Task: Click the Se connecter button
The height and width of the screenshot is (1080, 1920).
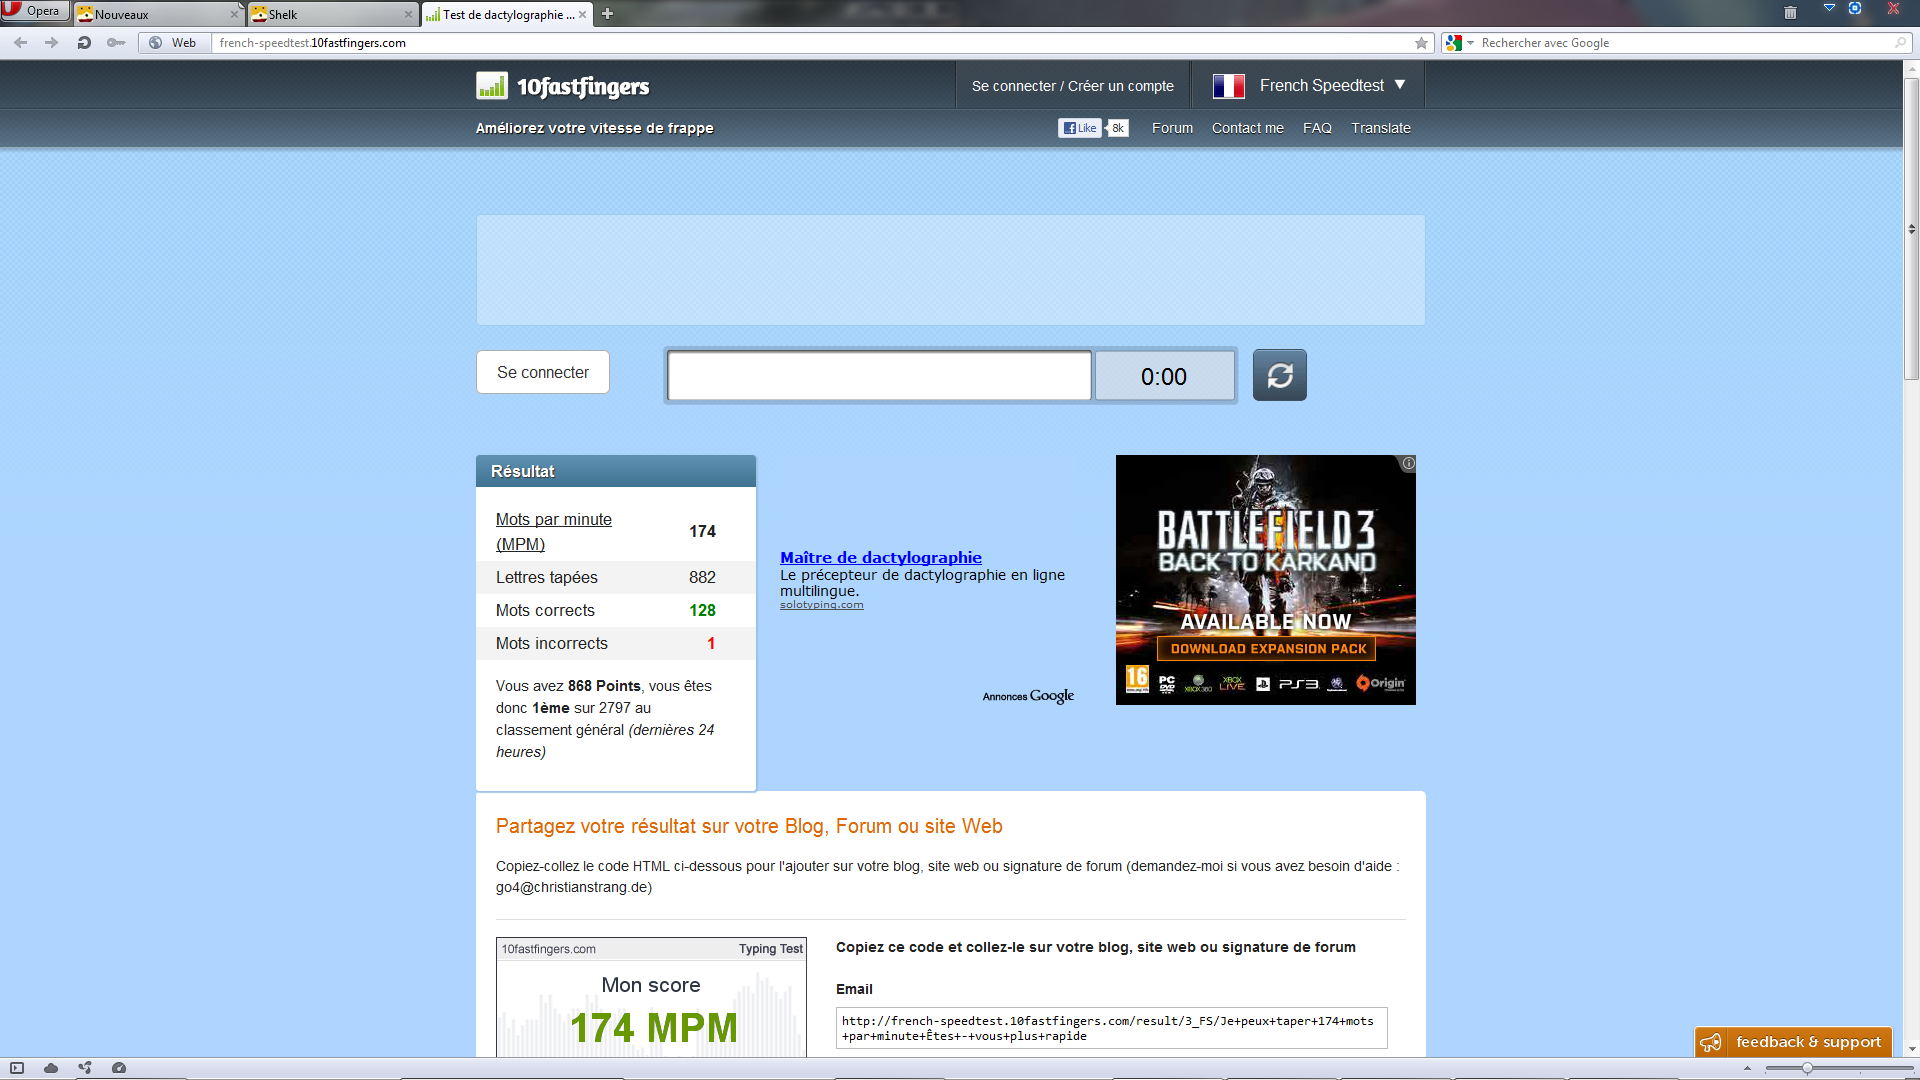Action: [x=543, y=372]
